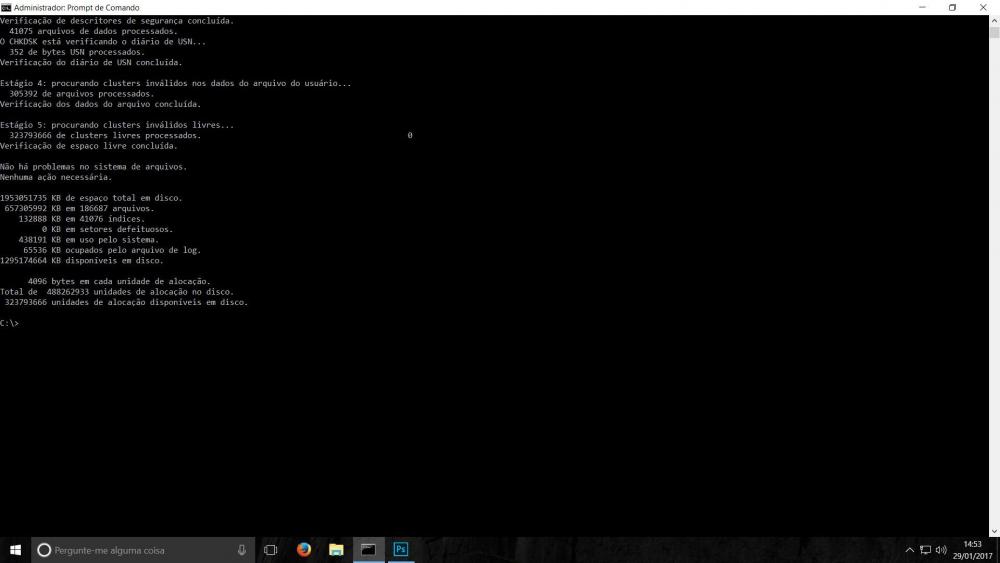Click 'Total de 488262933 unidades' line
The width and height of the screenshot is (1000, 563).
117,291
